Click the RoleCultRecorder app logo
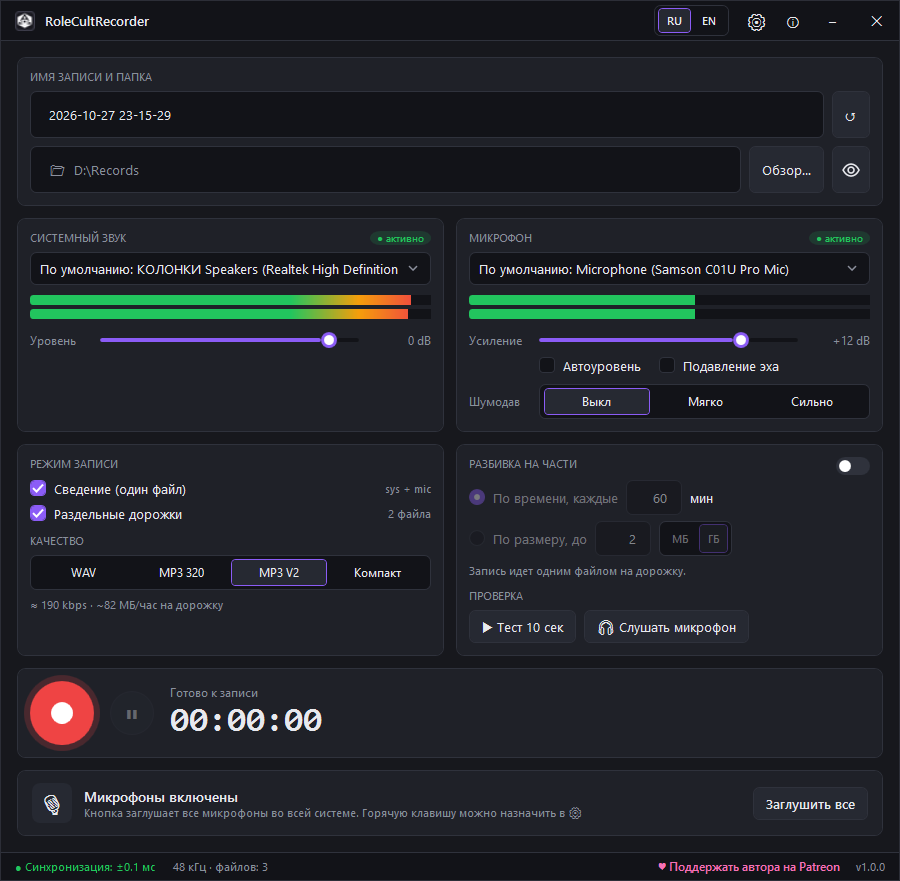This screenshot has height=881, width=900. pyautogui.click(x=25, y=21)
